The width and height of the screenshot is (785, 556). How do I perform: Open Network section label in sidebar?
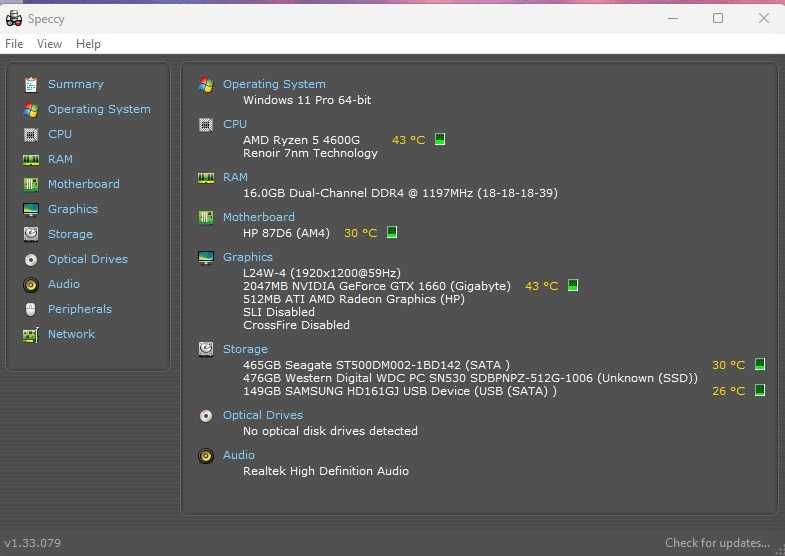(x=71, y=334)
